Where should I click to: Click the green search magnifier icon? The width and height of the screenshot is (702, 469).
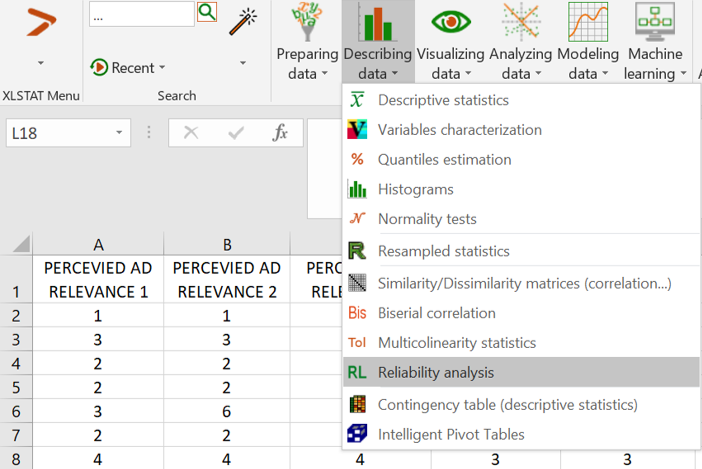point(207,12)
